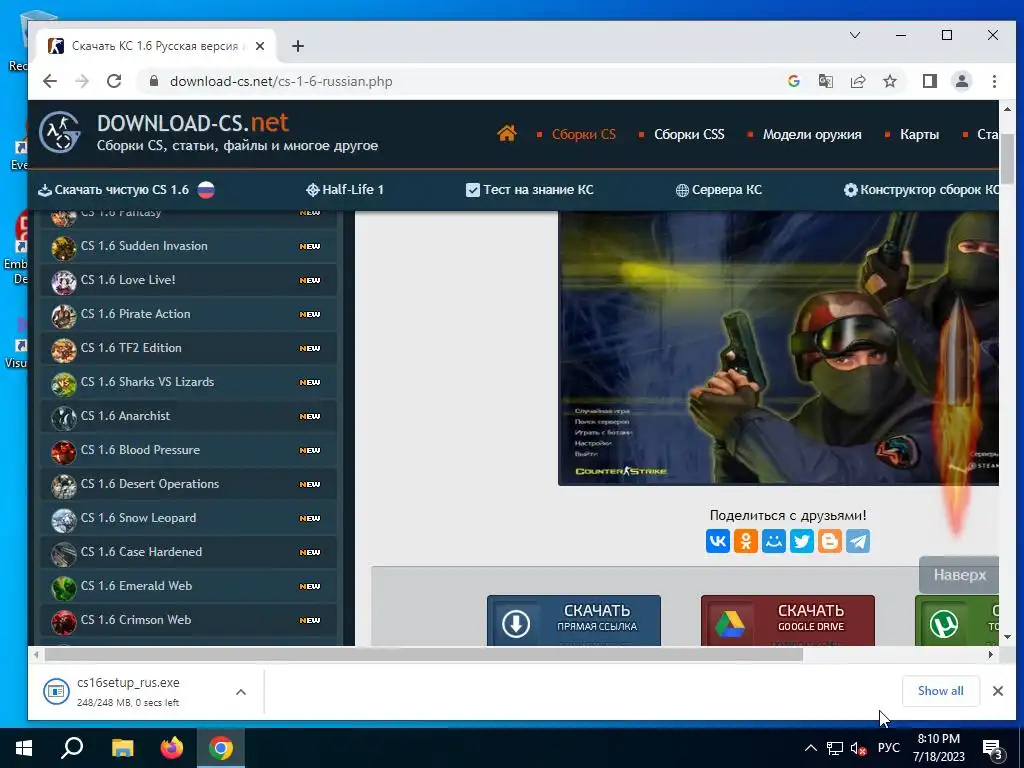
Task: Share via Telegram icon
Action: [858, 541]
